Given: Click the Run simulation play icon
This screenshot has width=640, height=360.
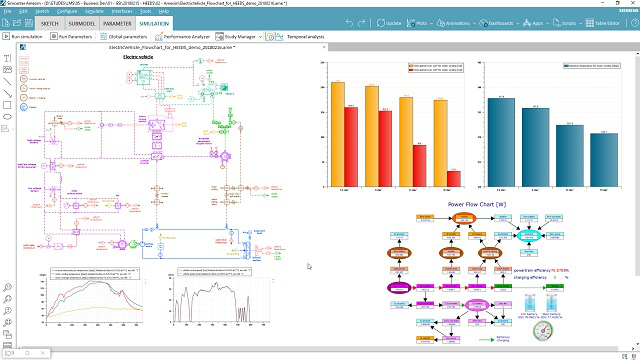Looking at the screenshot, I should [6, 36].
